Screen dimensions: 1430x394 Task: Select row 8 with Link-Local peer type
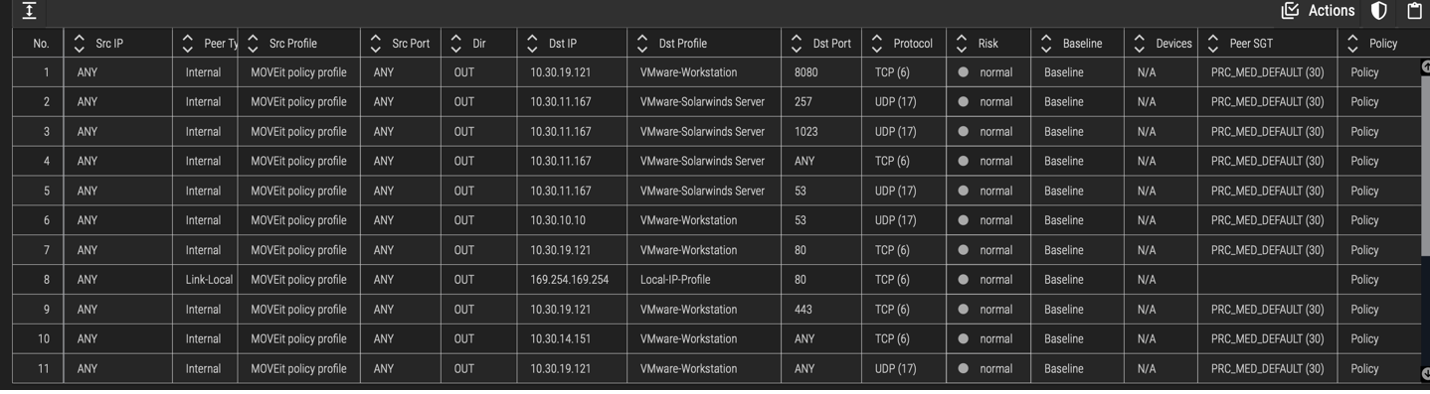point(716,280)
